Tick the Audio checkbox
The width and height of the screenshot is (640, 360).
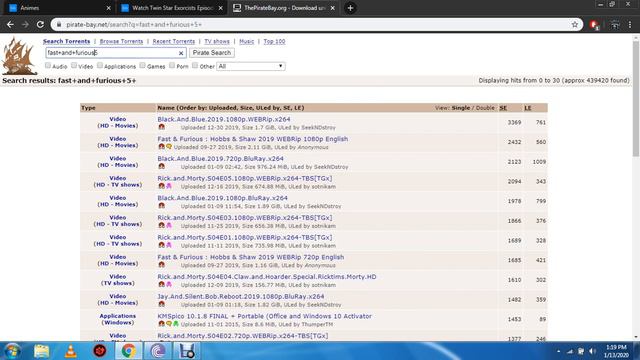coord(48,65)
